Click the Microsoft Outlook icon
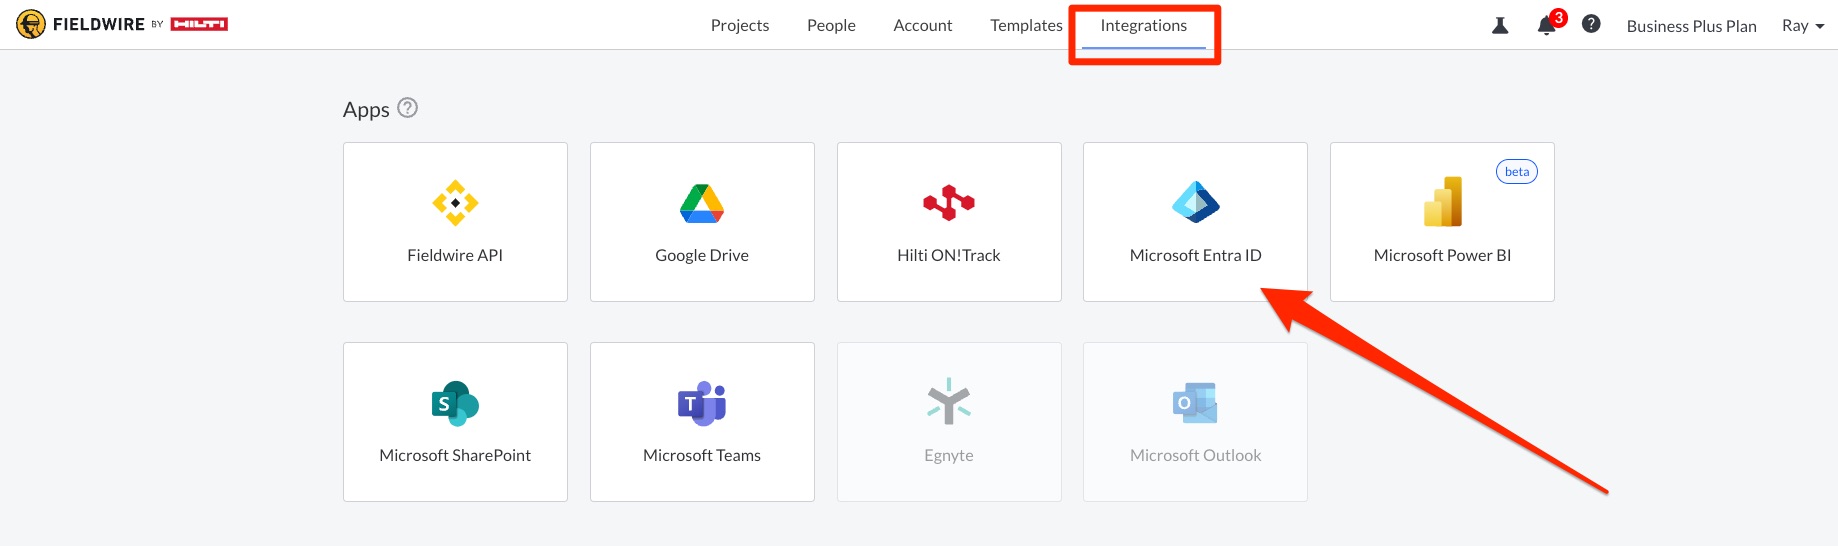This screenshot has height=546, width=1838. tap(1195, 403)
